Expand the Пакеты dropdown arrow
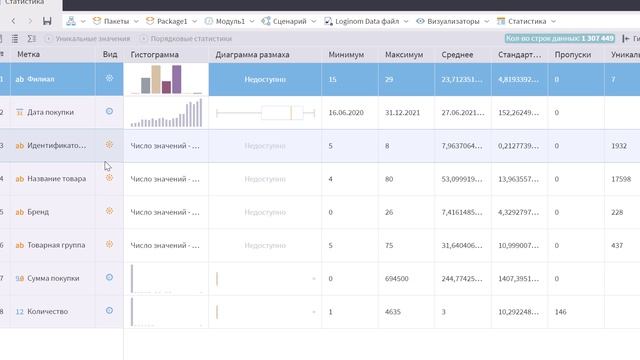 pos(136,21)
